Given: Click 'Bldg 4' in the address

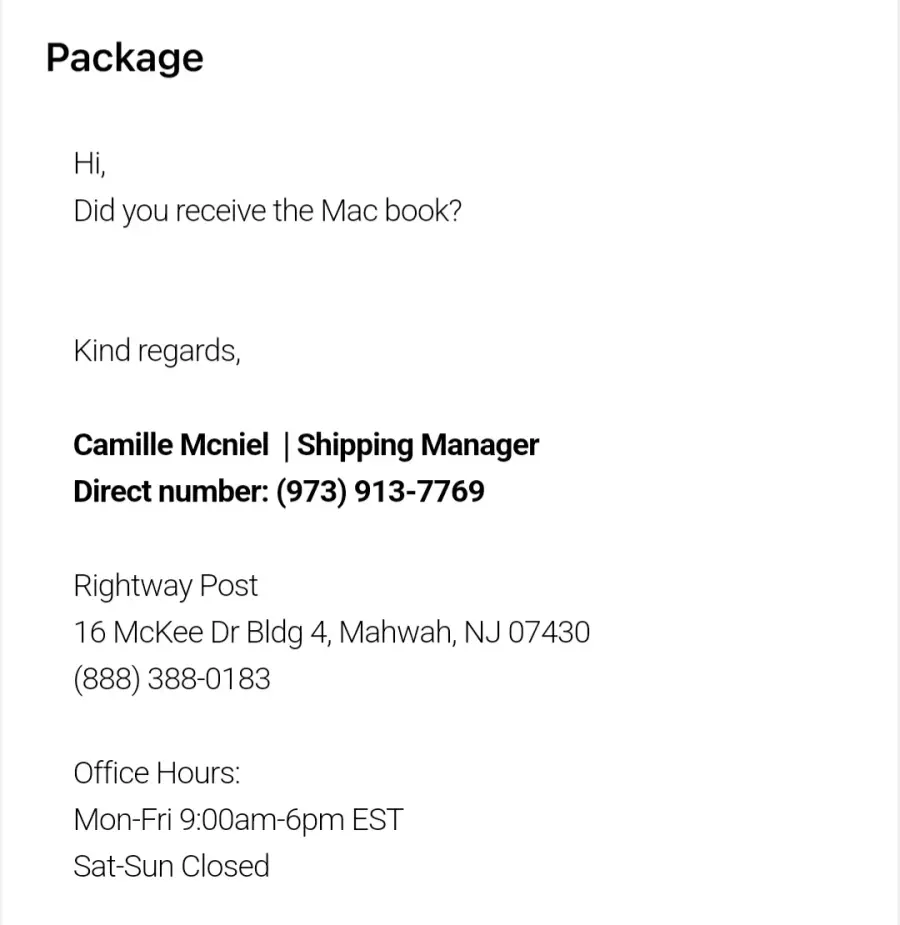Looking at the screenshot, I should 285,632.
